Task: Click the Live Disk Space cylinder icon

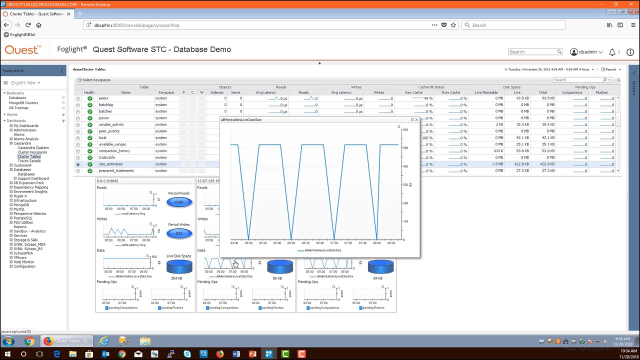Action: (x=179, y=267)
